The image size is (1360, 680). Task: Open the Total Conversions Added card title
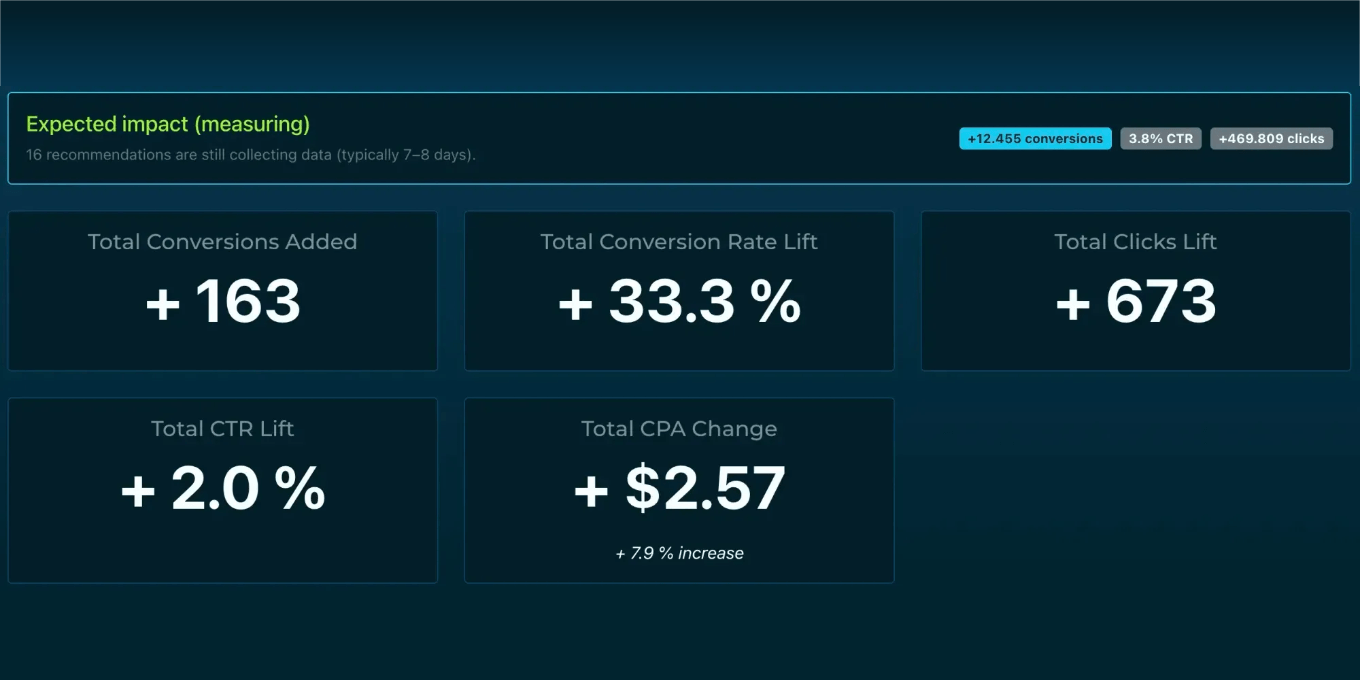pos(222,242)
